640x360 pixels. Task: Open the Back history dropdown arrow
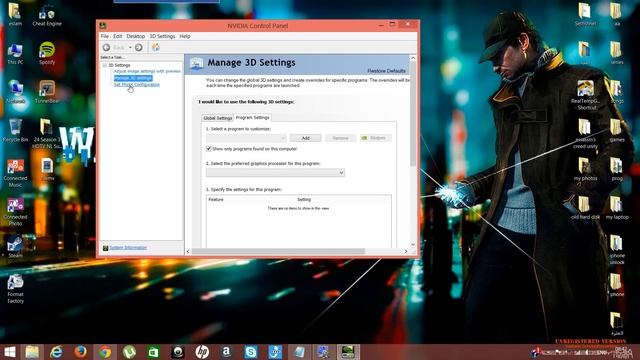(x=130, y=47)
